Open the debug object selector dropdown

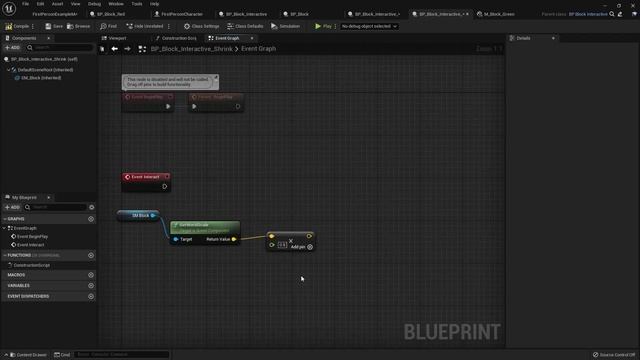tap(369, 26)
